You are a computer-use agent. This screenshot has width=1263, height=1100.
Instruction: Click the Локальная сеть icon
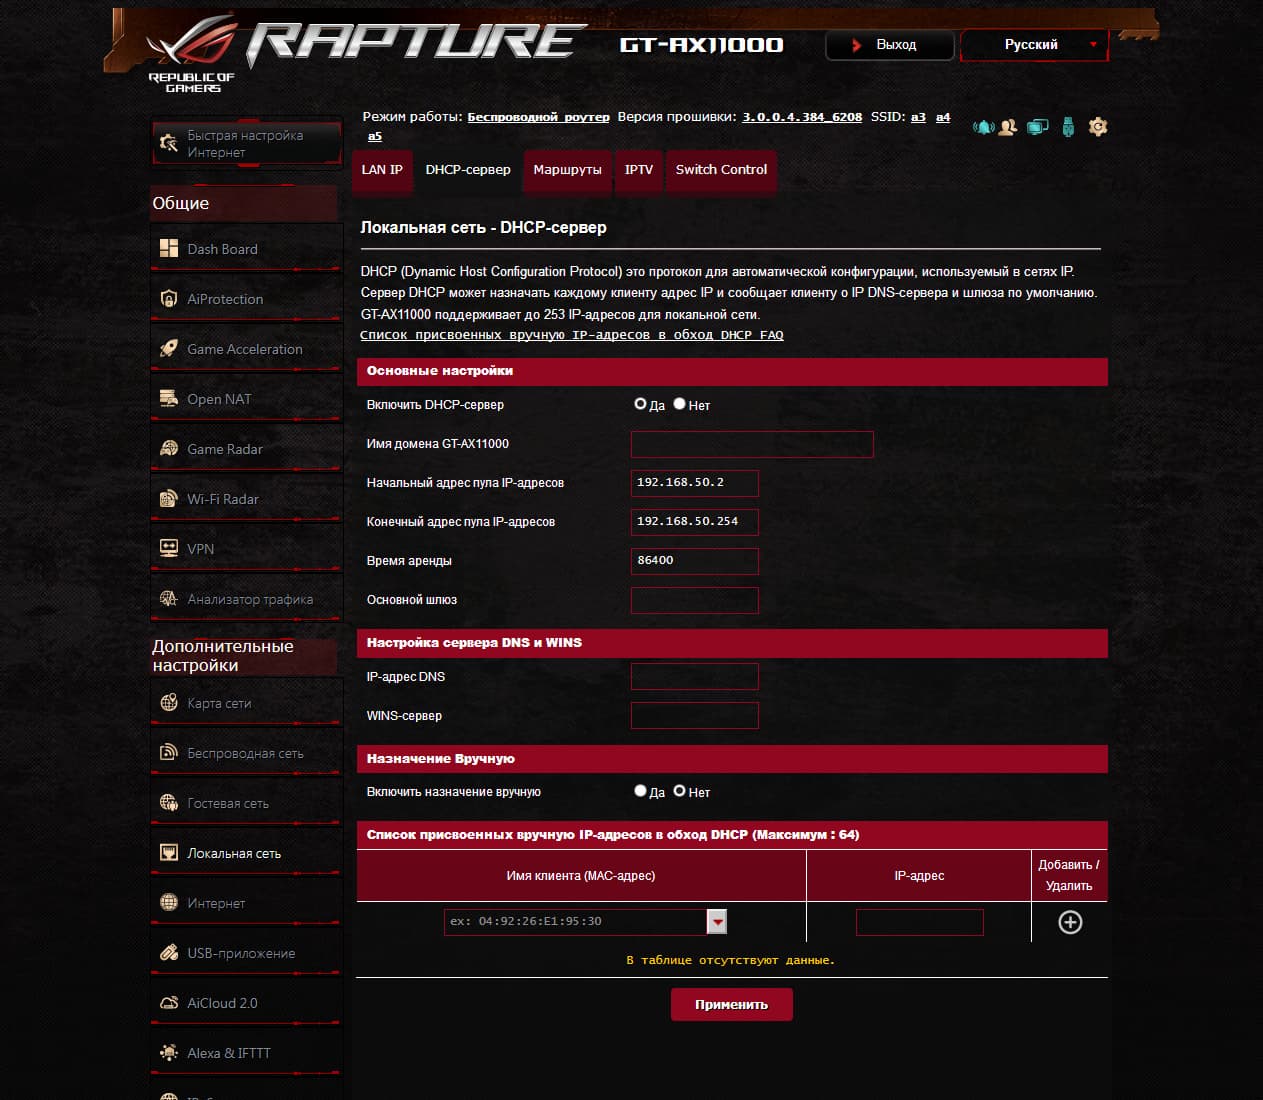click(x=169, y=853)
